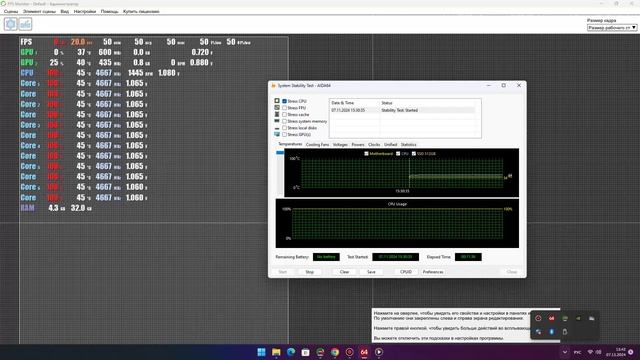Click the Stress FPU icon

click(277, 107)
